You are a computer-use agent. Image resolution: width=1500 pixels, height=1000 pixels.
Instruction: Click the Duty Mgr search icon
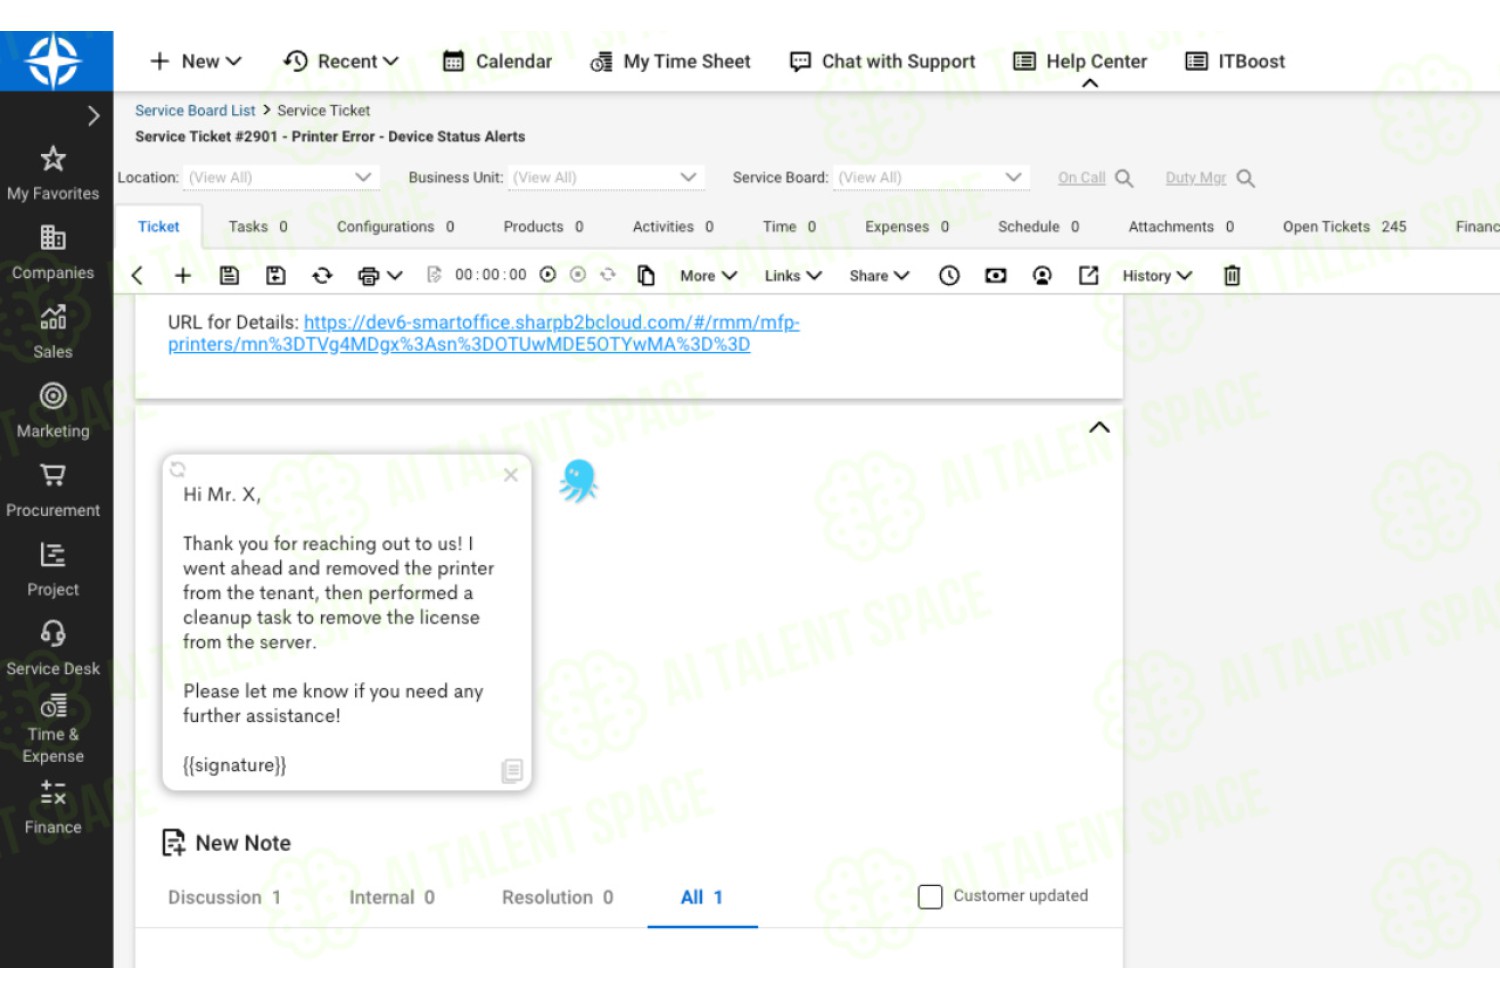point(1246,178)
